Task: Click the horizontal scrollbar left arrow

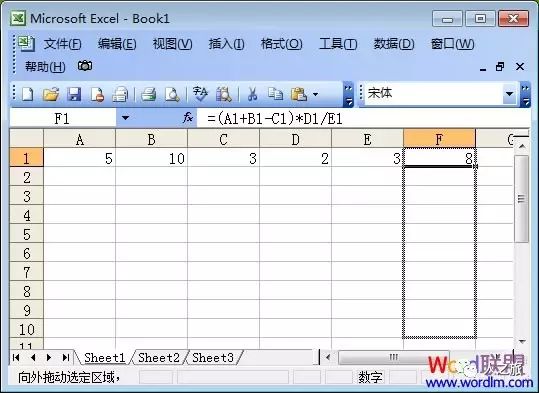Action: (x=328, y=358)
